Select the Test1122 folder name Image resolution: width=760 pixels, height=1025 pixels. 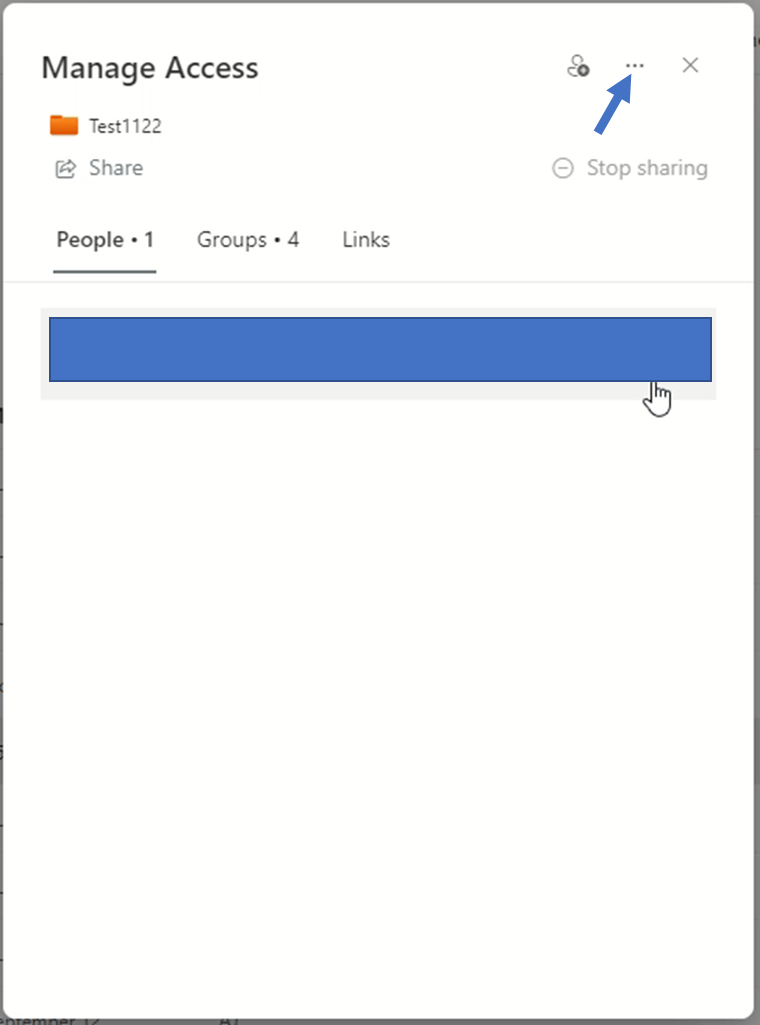[x=125, y=126]
